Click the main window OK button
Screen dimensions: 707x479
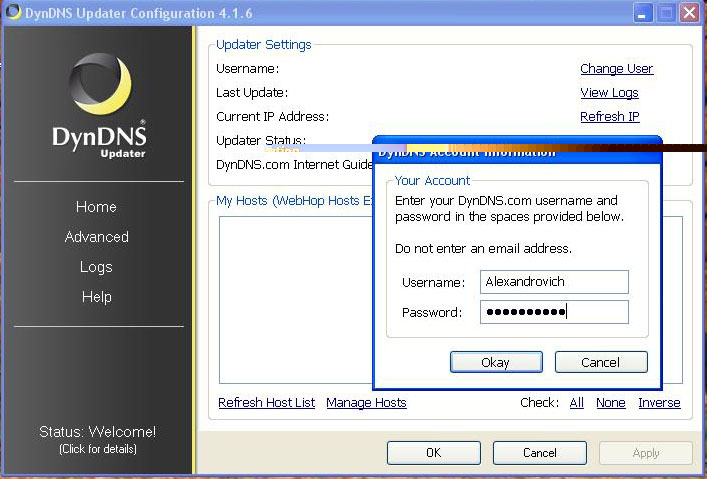(434, 453)
